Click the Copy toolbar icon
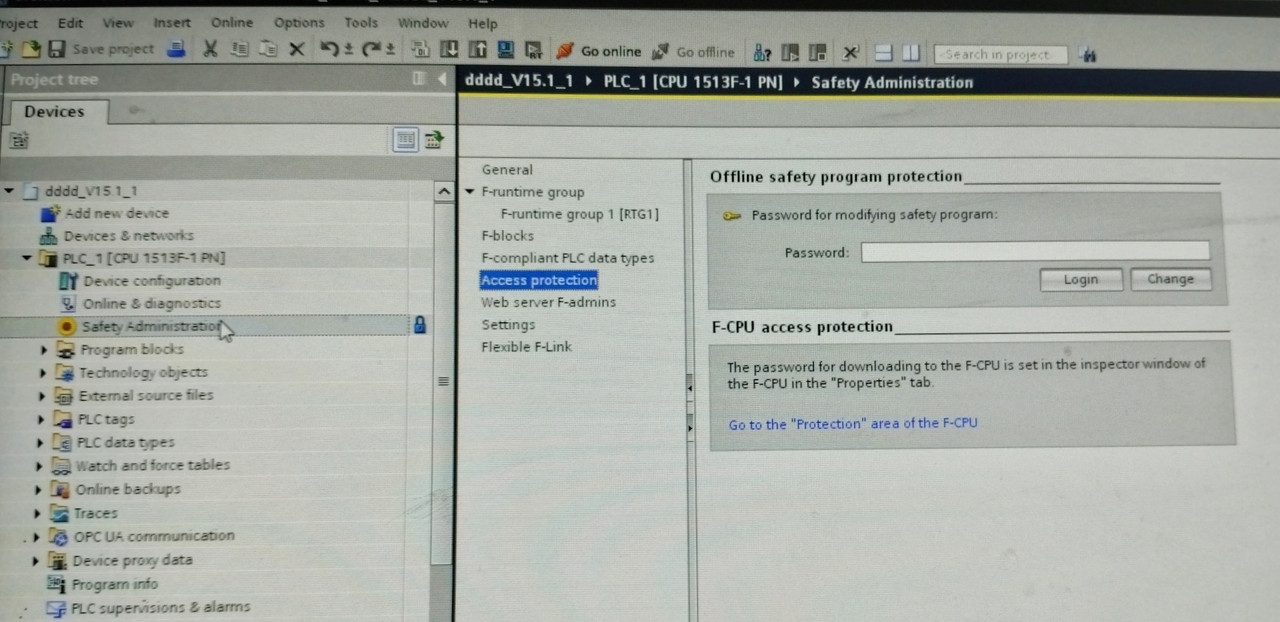 pyautogui.click(x=239, y=49)
